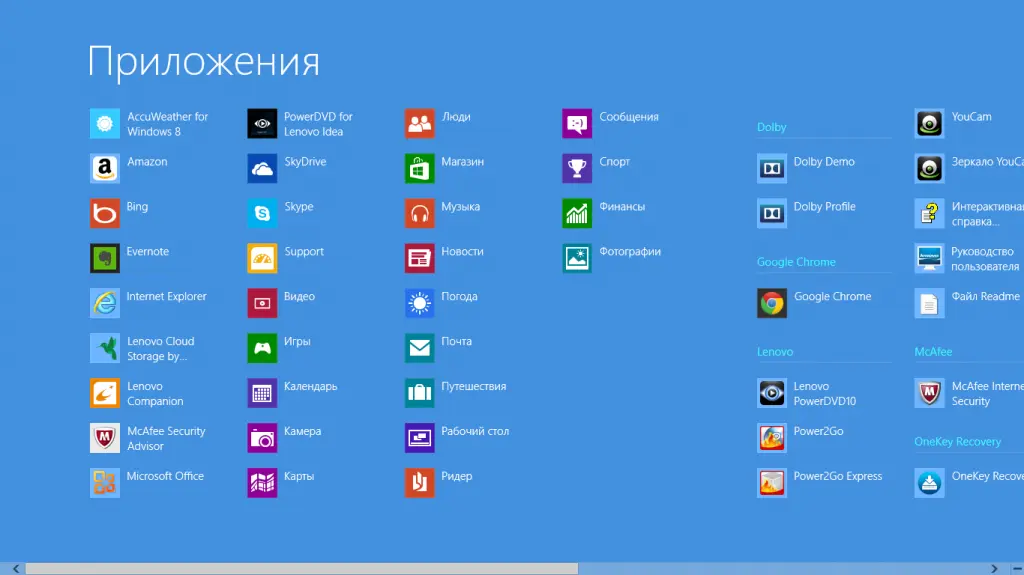1024x575 pixels.
Task: Open the Bing app icon
Action: (104, 214)
